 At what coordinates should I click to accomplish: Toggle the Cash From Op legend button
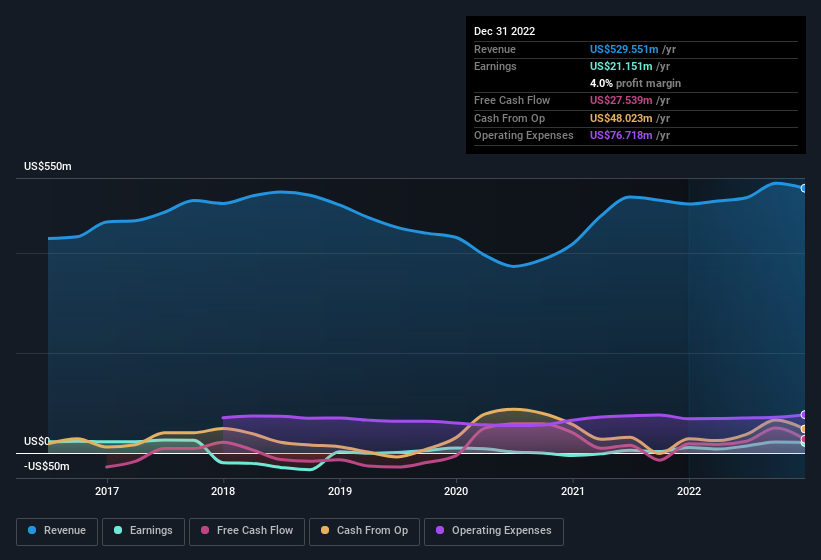click(364, 531)
